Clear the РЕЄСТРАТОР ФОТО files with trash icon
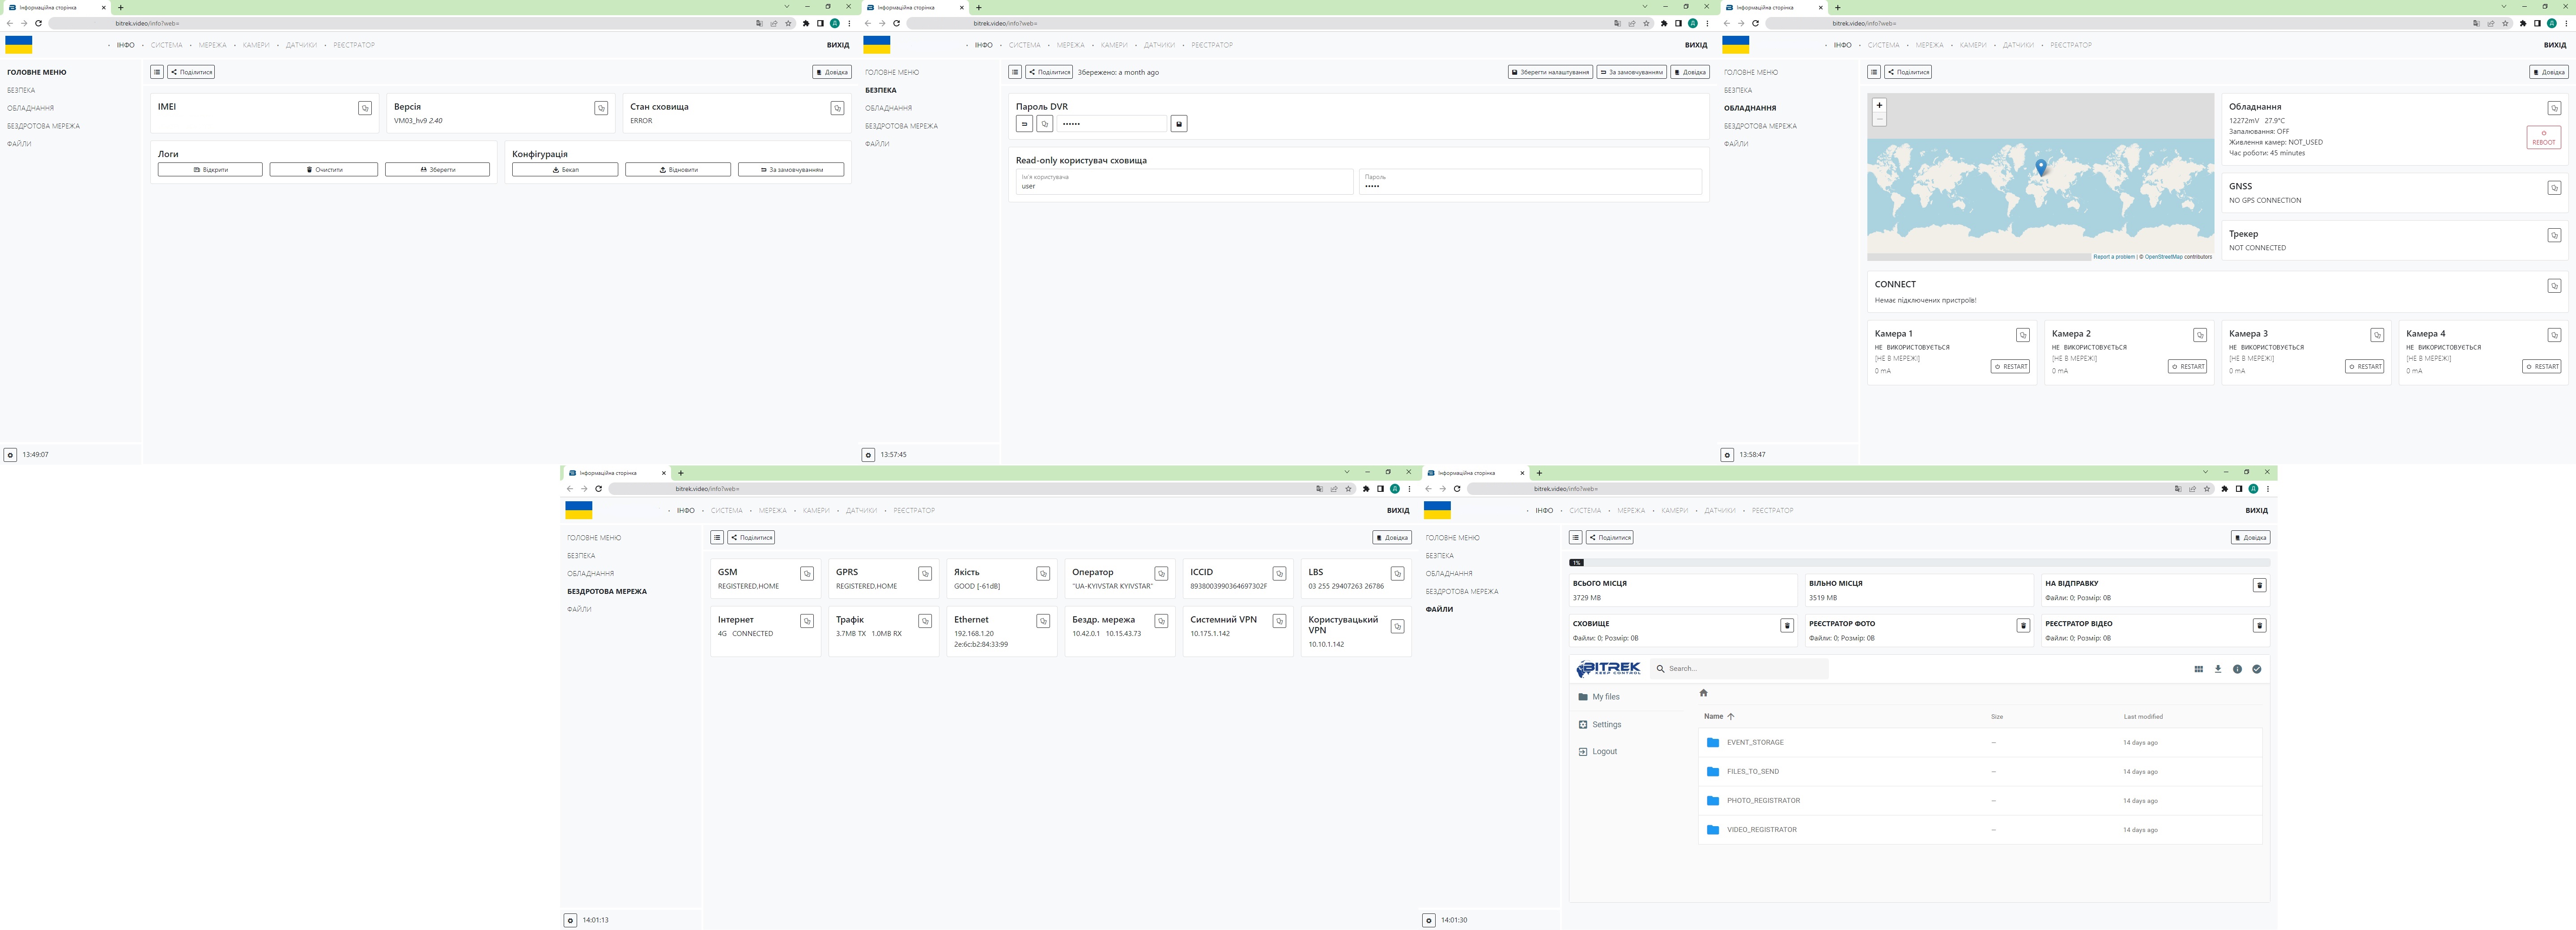The width and height of the screenshot is (2576, 930). pos(2023,626)
